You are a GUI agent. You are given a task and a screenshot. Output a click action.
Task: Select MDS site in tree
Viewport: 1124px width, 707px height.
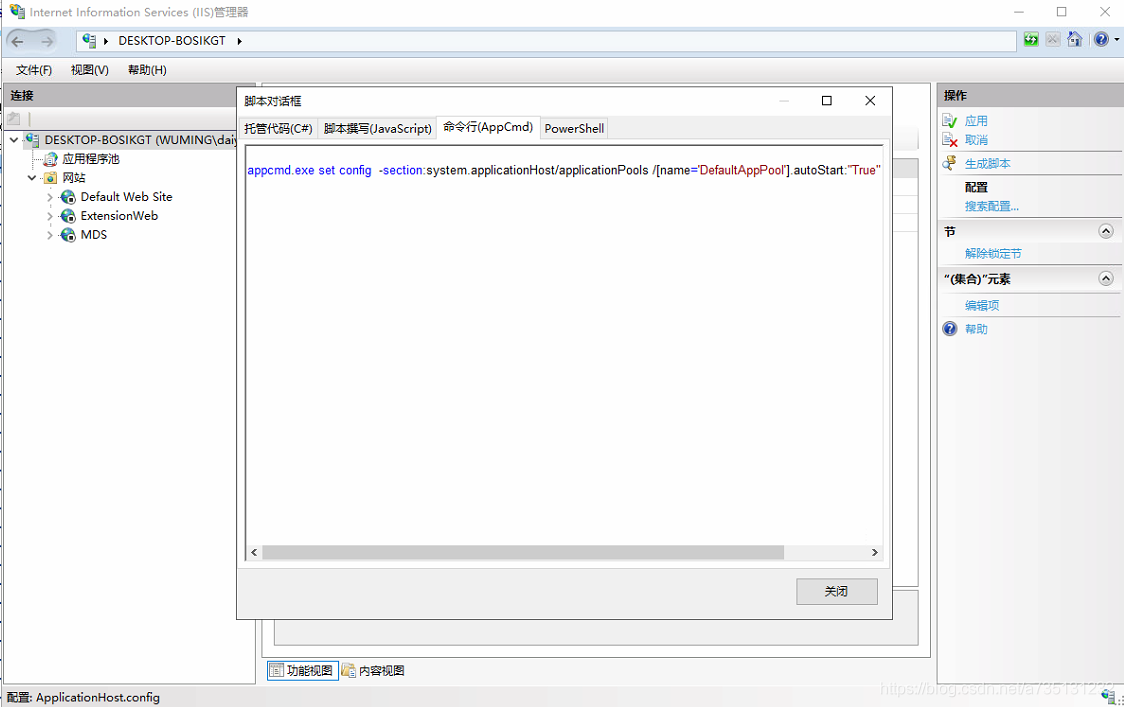(94, 234)
